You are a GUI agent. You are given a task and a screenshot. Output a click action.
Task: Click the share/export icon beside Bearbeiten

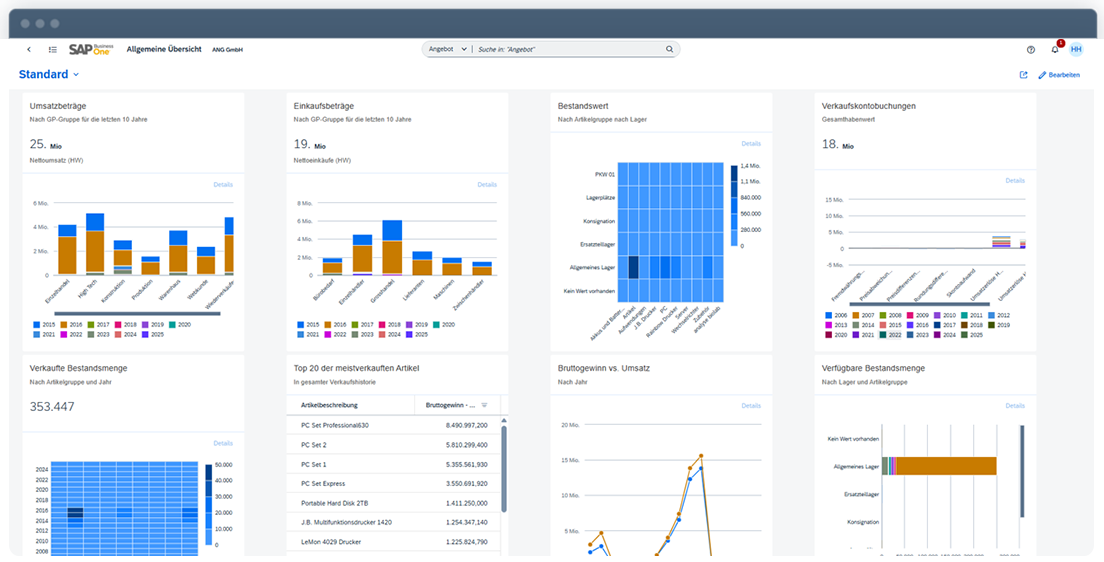[1023, 75]
